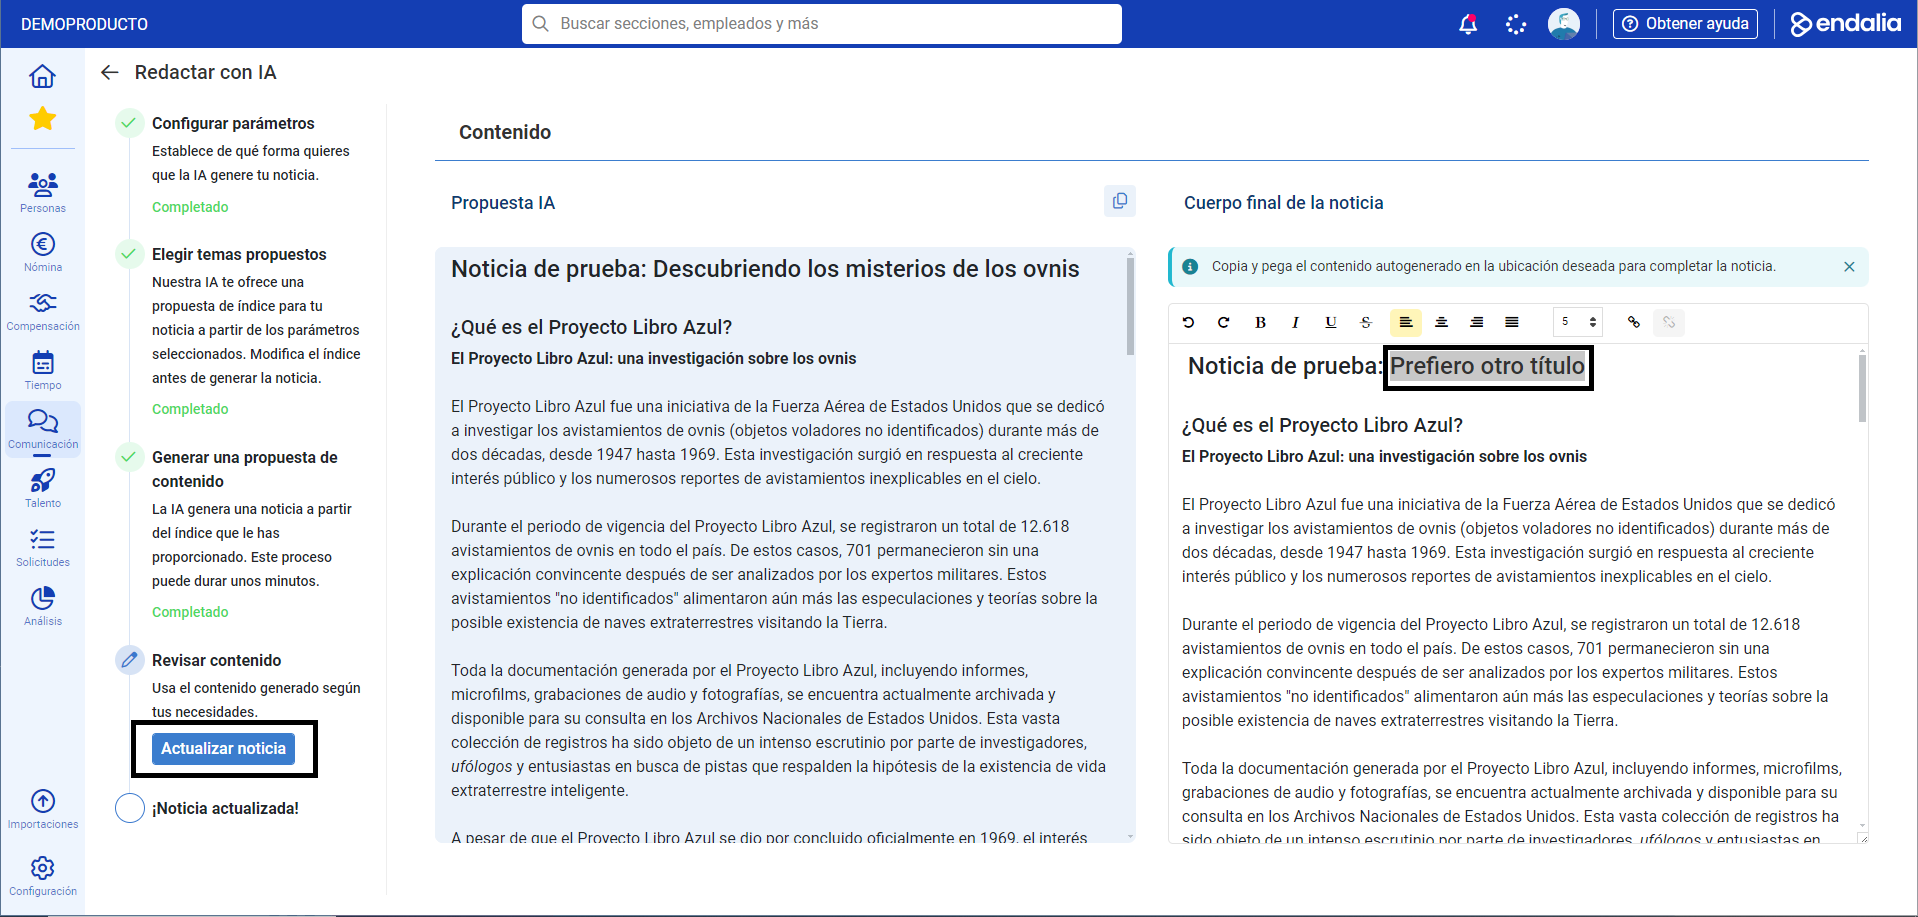Click the DEMOPRODUCTO label
1918x917 pixels.
click(84, 24)
